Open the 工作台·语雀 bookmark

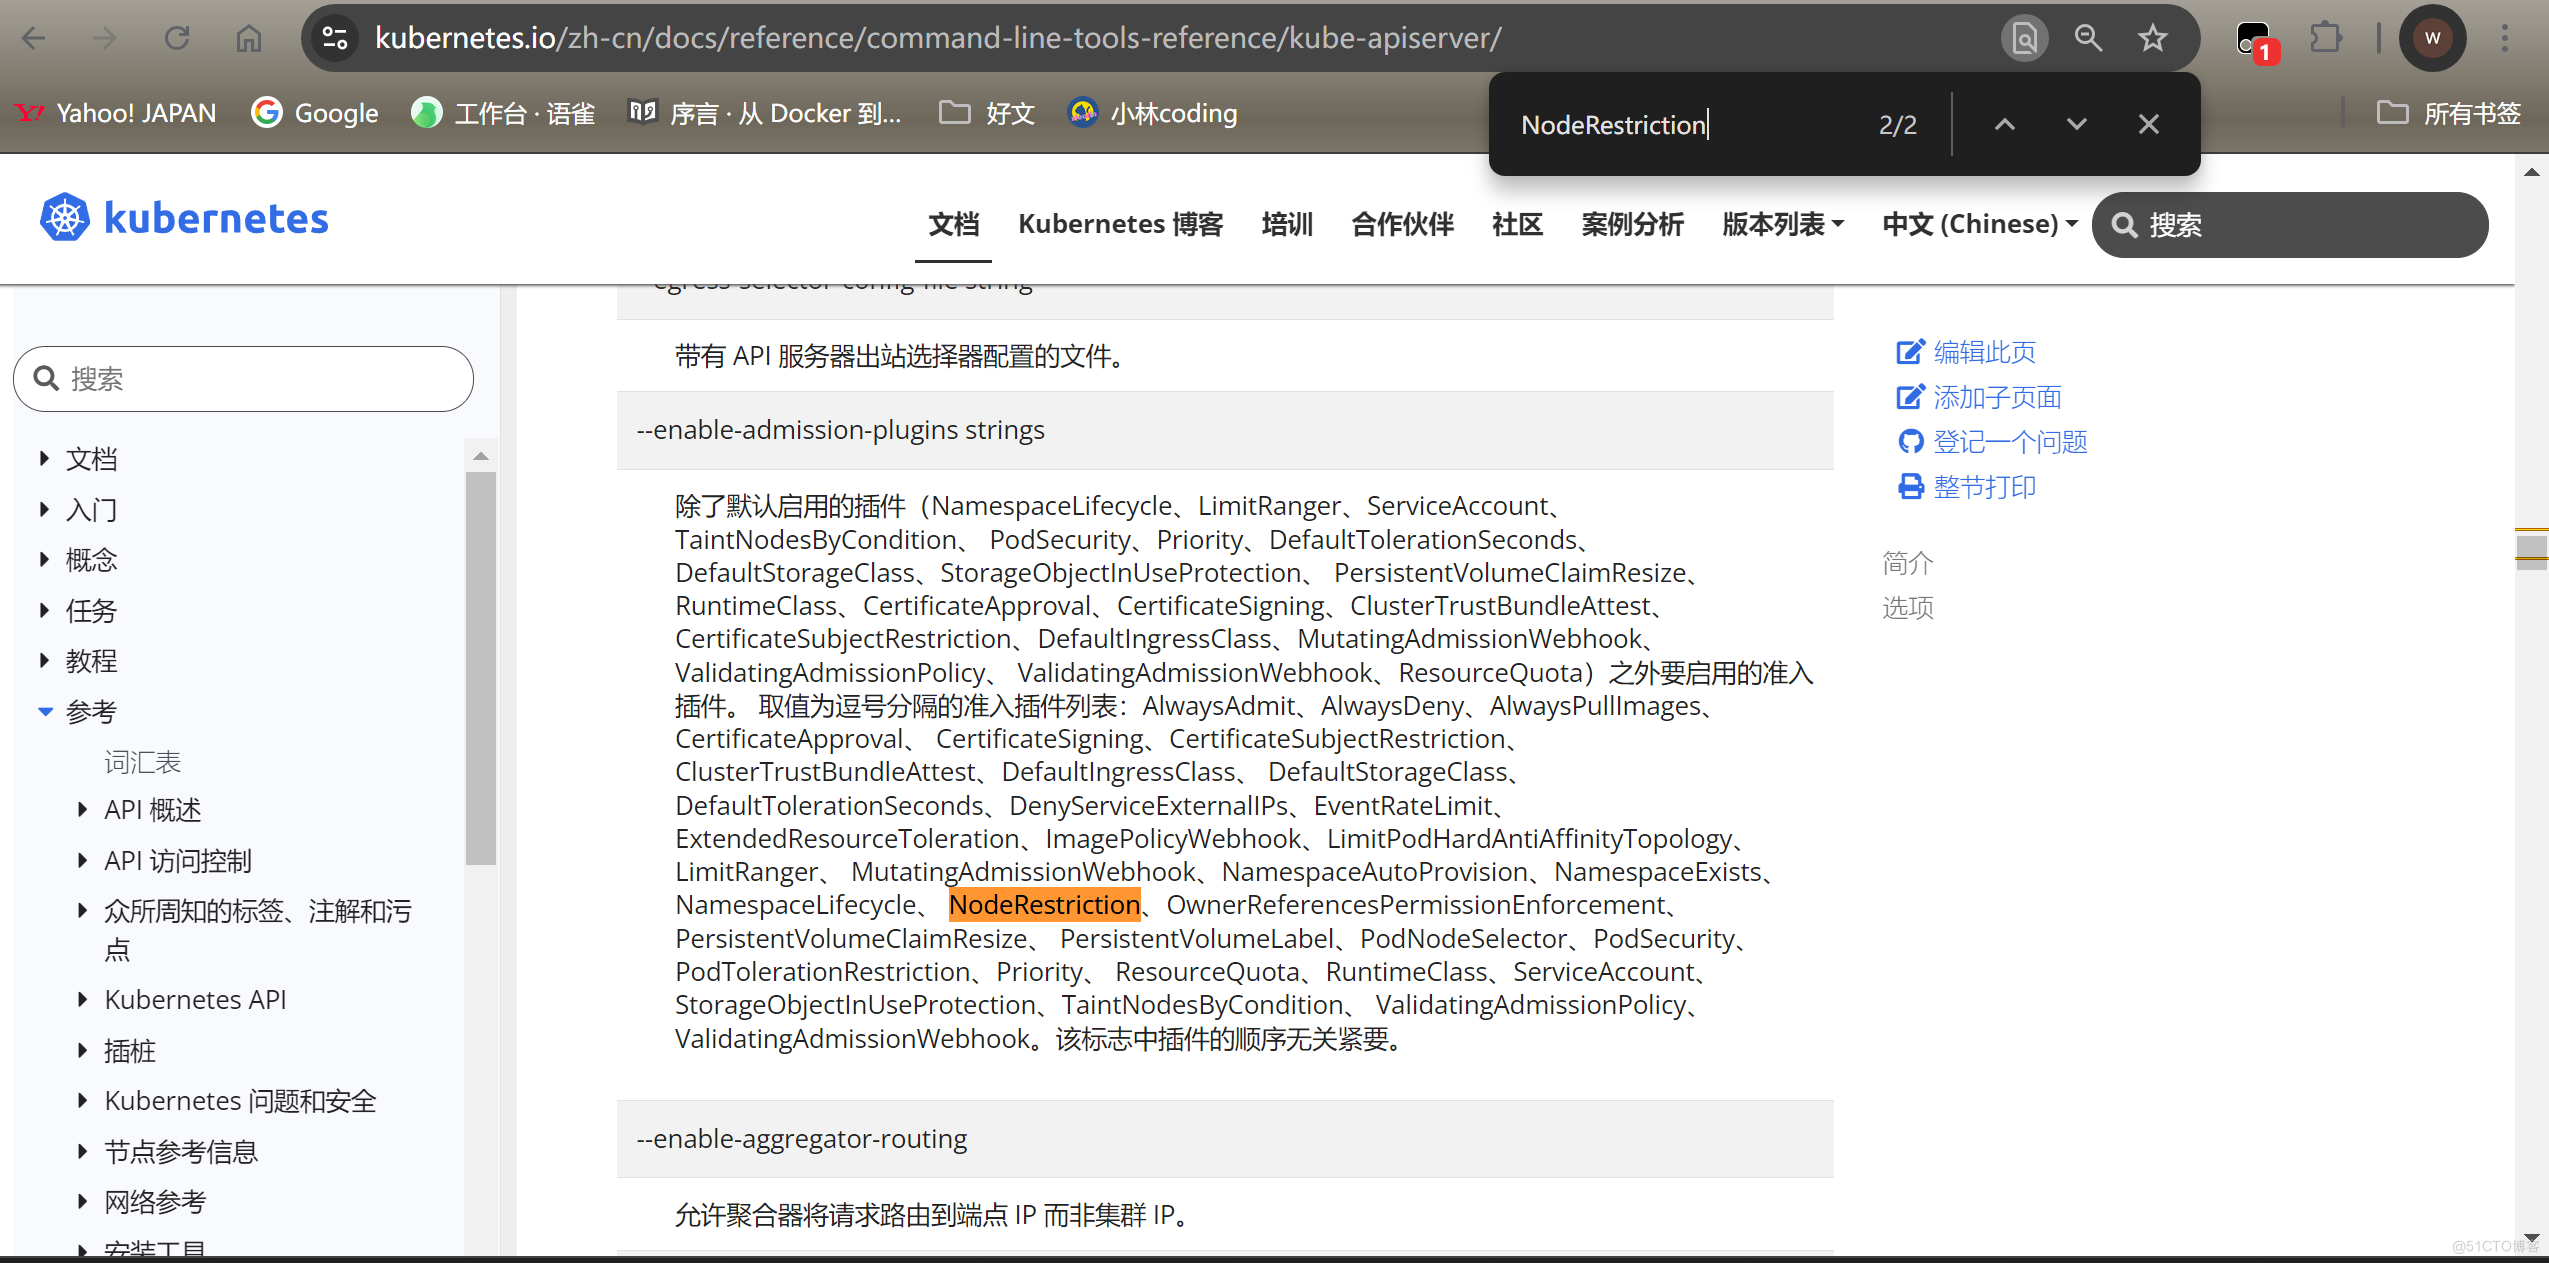pos(503,113)
